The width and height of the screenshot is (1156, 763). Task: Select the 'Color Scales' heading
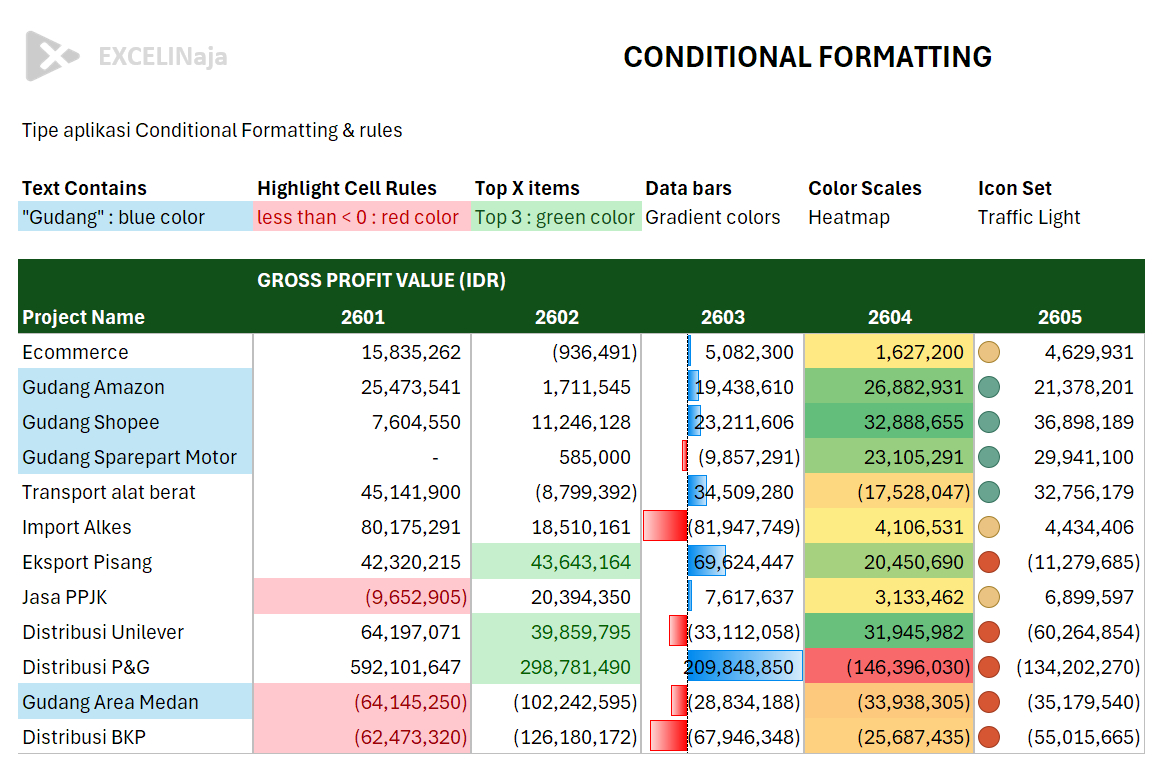click(x=865, y=188)
